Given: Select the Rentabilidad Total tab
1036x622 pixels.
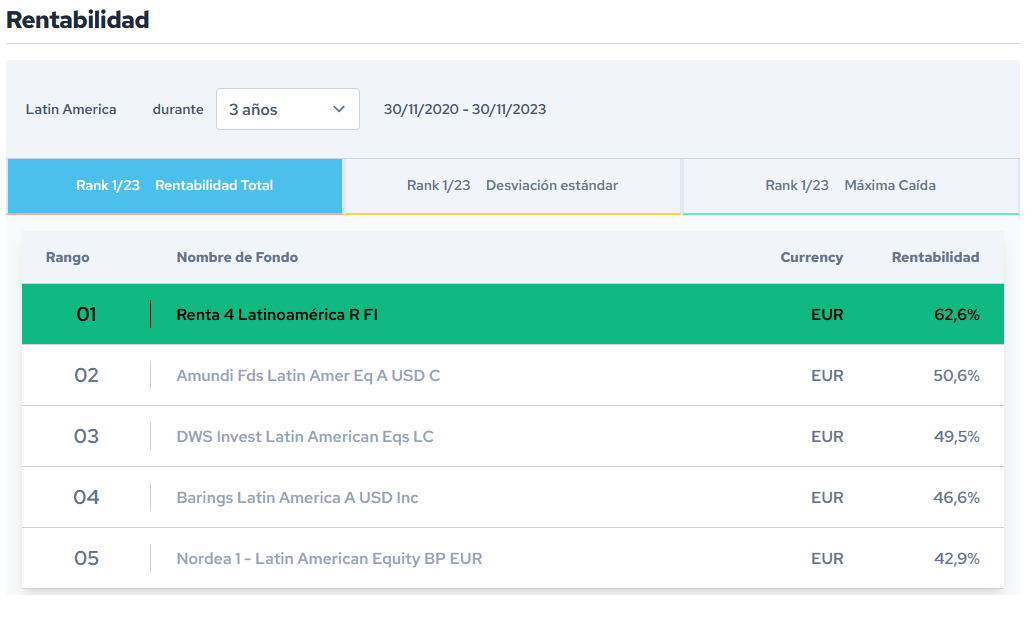Looking at the screenshot, I should pyautogui.click(x=175, y=185).
